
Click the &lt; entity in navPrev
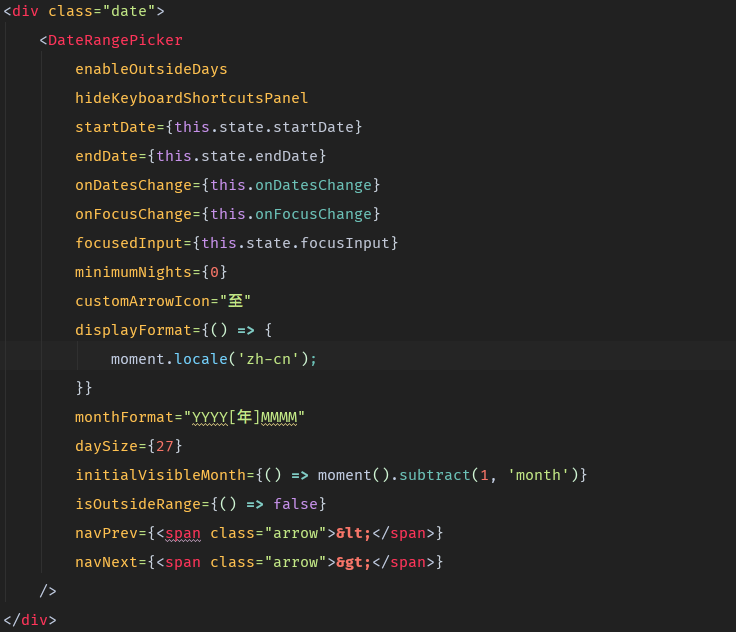[x=353, y=533]
